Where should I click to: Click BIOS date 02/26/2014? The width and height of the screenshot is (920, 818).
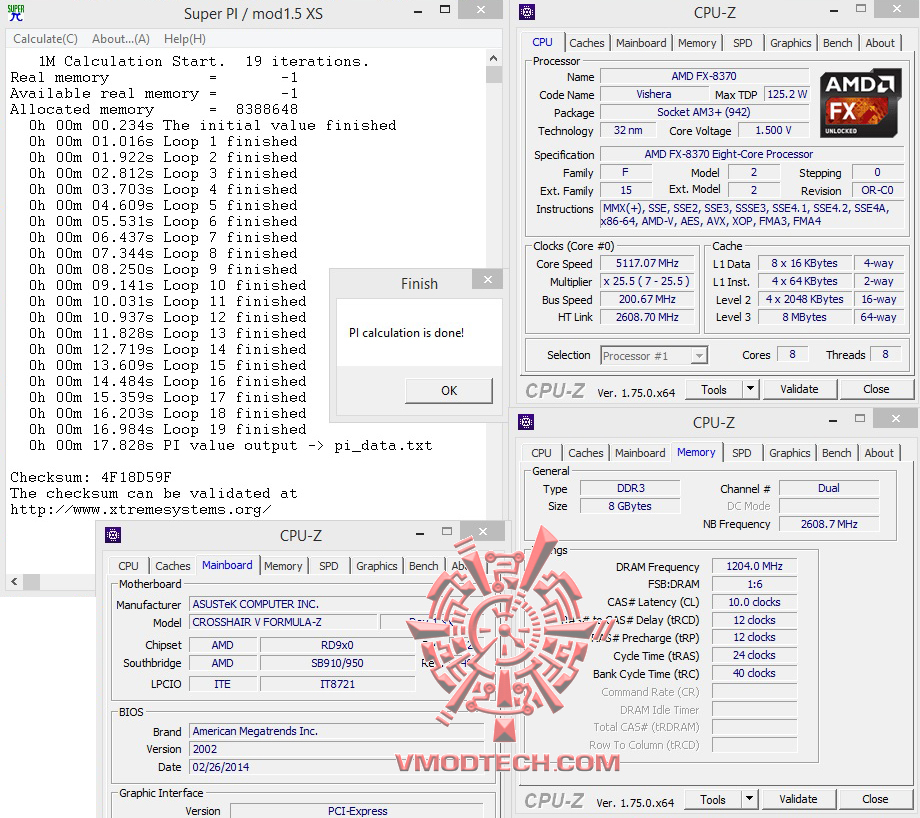pyautogui.click(x=336, y=767)
